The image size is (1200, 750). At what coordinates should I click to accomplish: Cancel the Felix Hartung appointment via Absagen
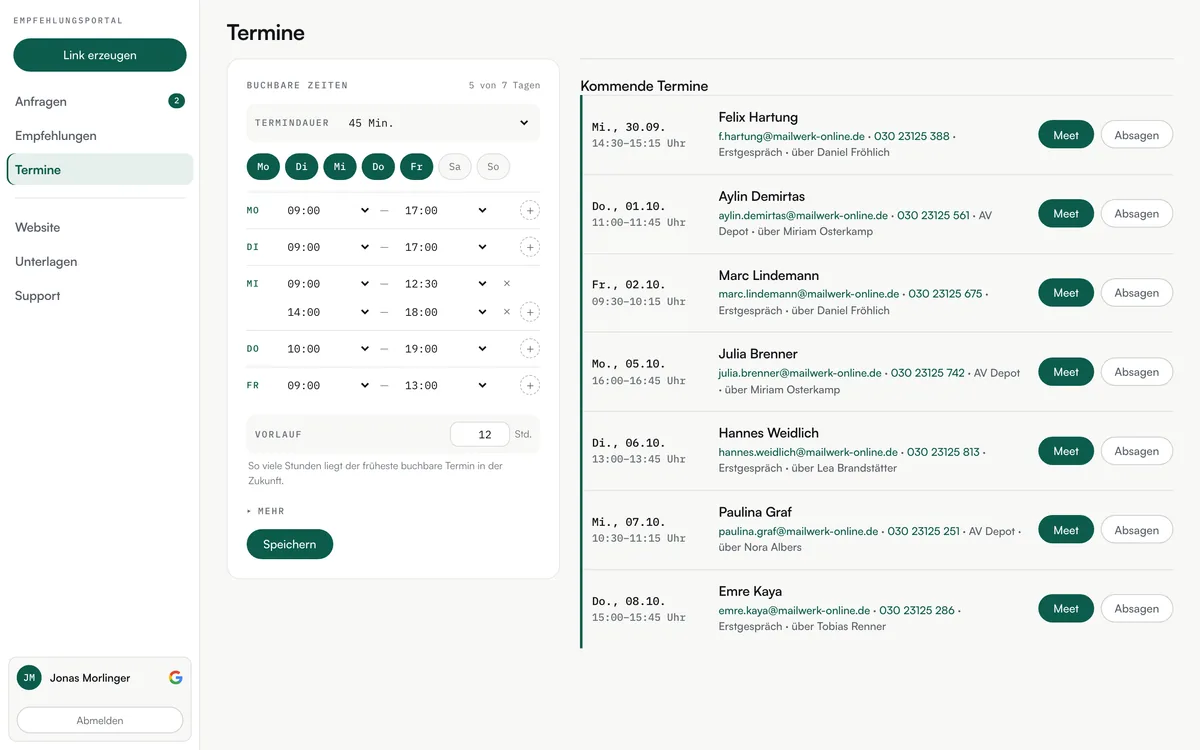[x=1137, y=135]
